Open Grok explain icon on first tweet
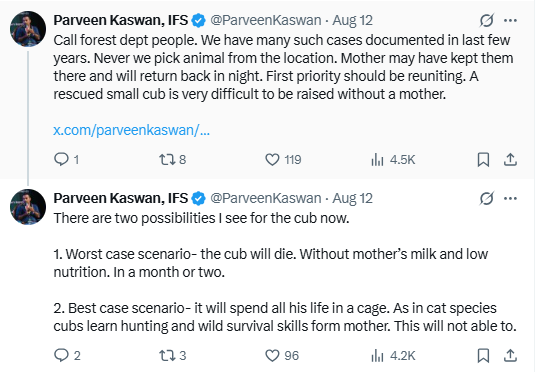Screen dimensions: 537x372 pos(487,20)
